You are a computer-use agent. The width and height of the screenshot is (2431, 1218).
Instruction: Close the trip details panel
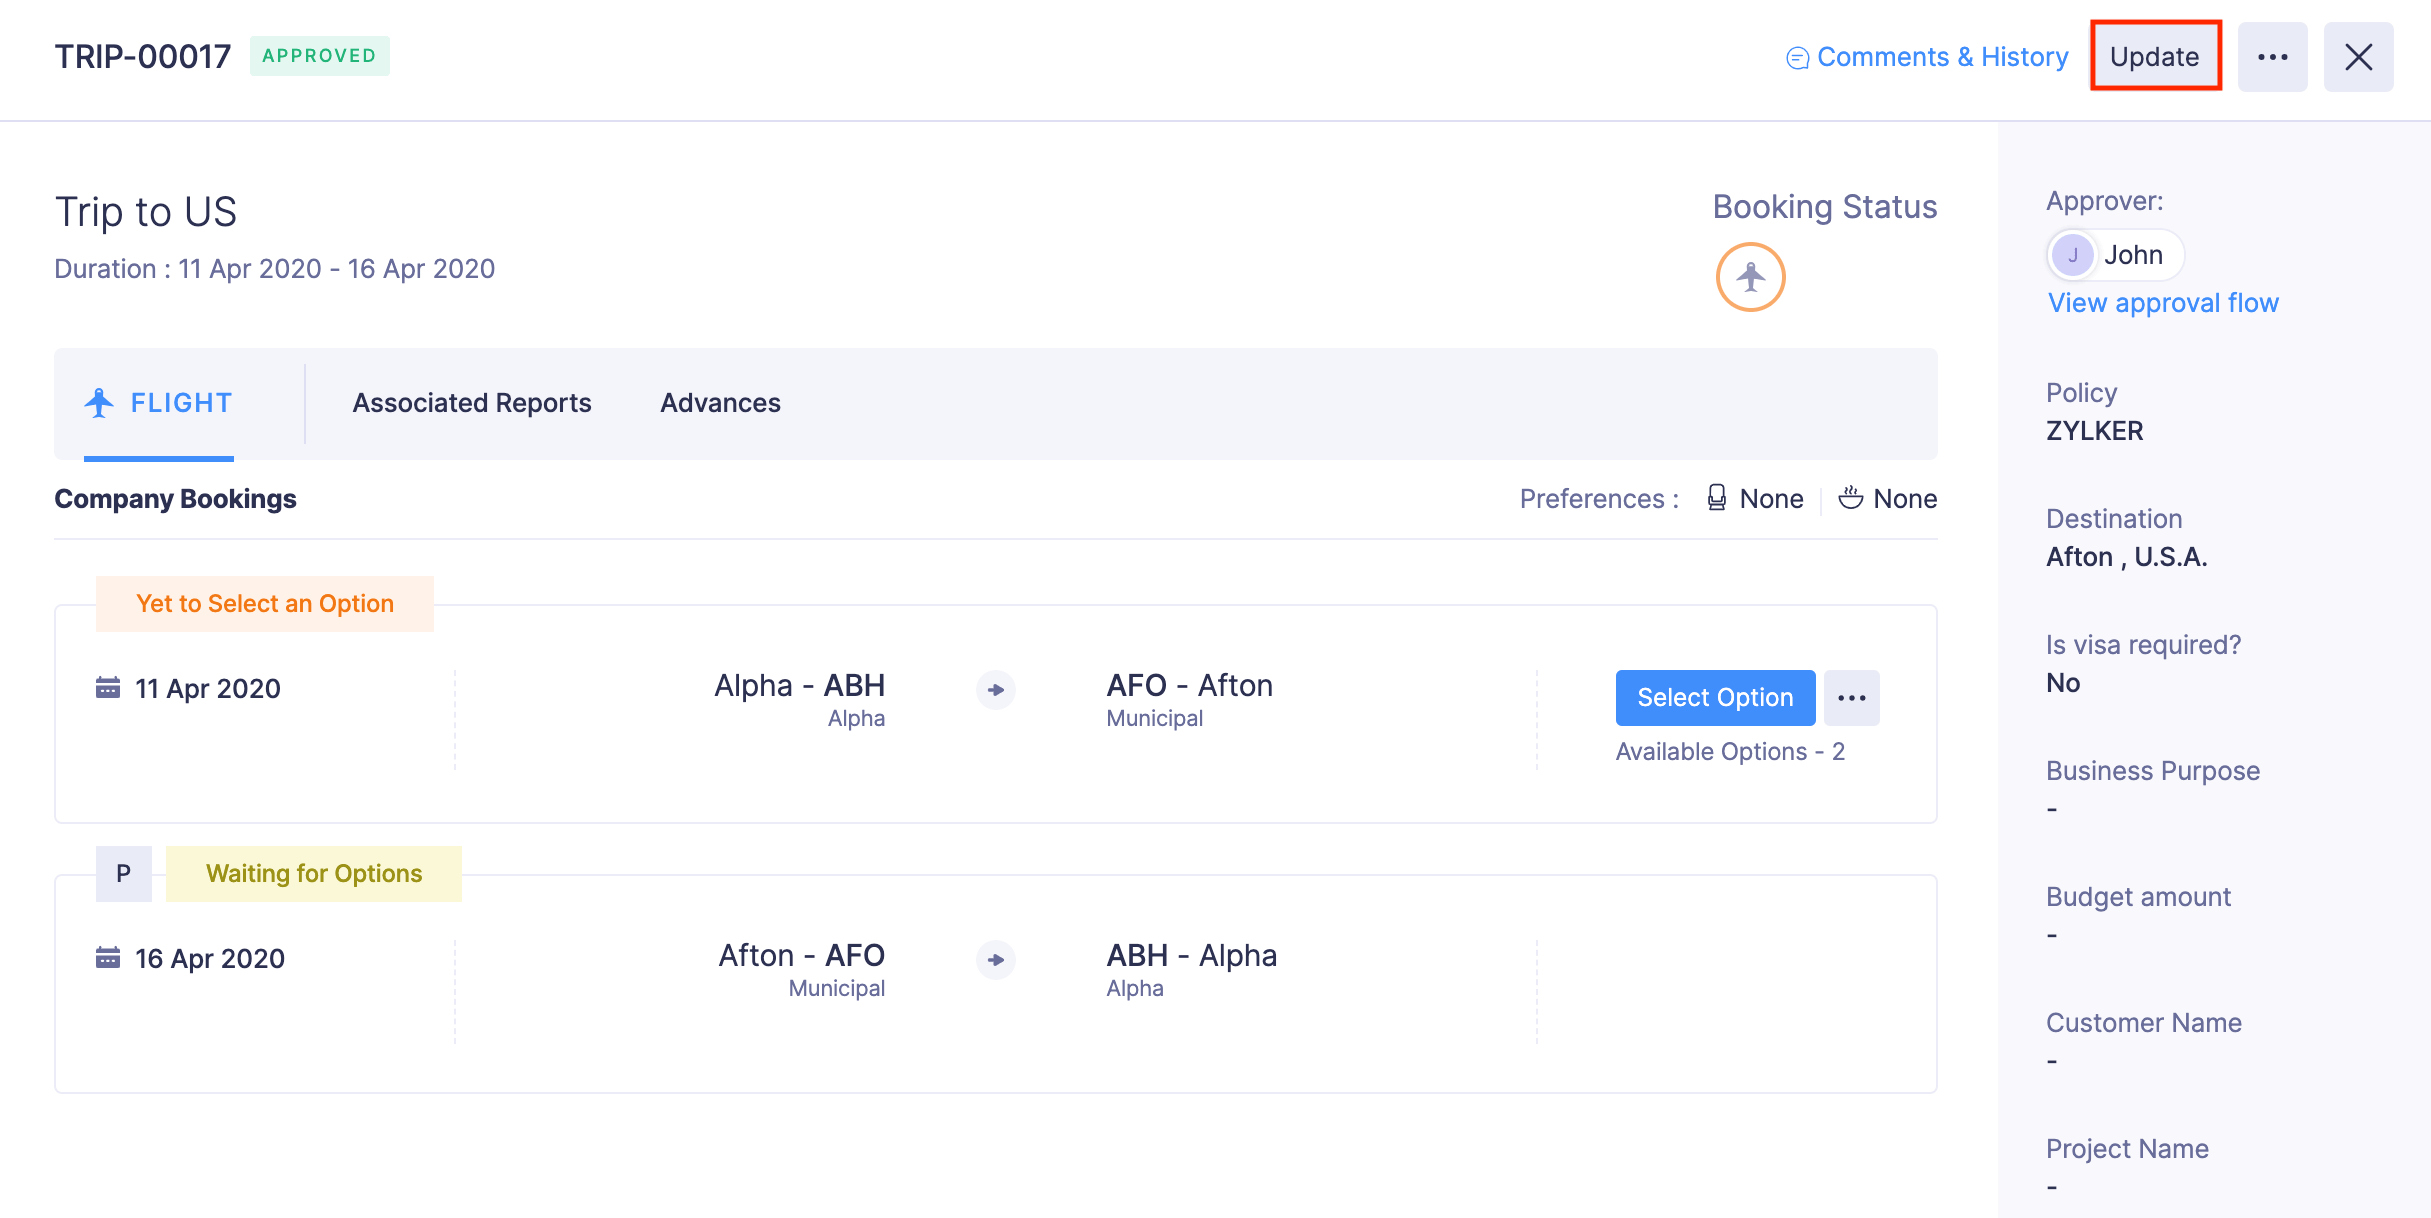(x=2358, y=57)
